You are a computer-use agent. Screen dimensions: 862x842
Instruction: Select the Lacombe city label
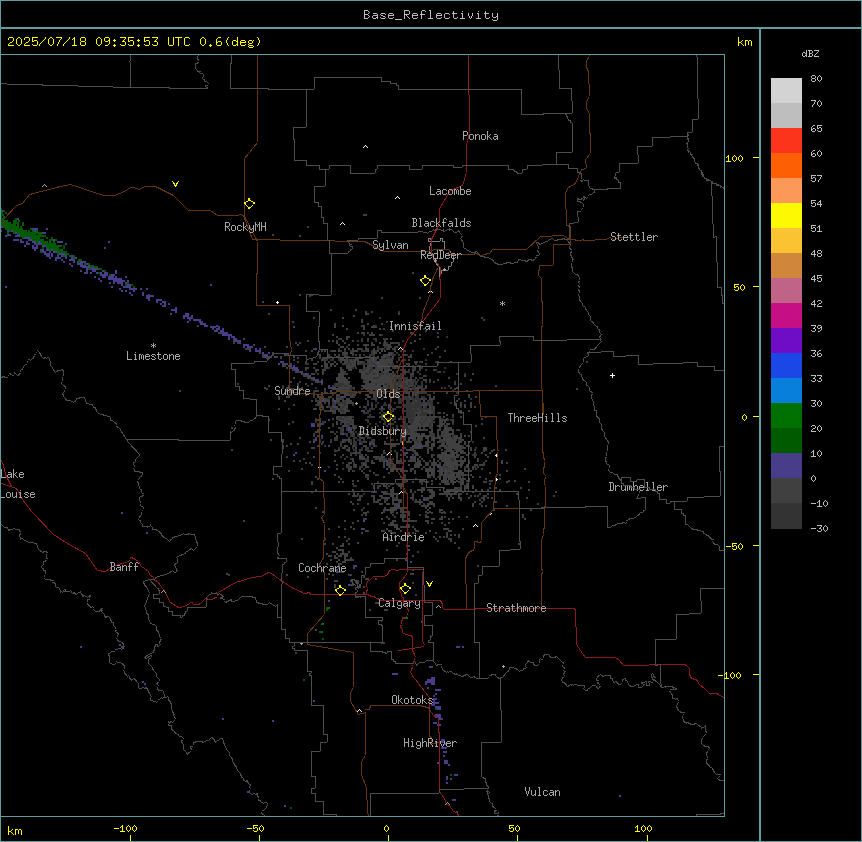(x=450, y=191)
